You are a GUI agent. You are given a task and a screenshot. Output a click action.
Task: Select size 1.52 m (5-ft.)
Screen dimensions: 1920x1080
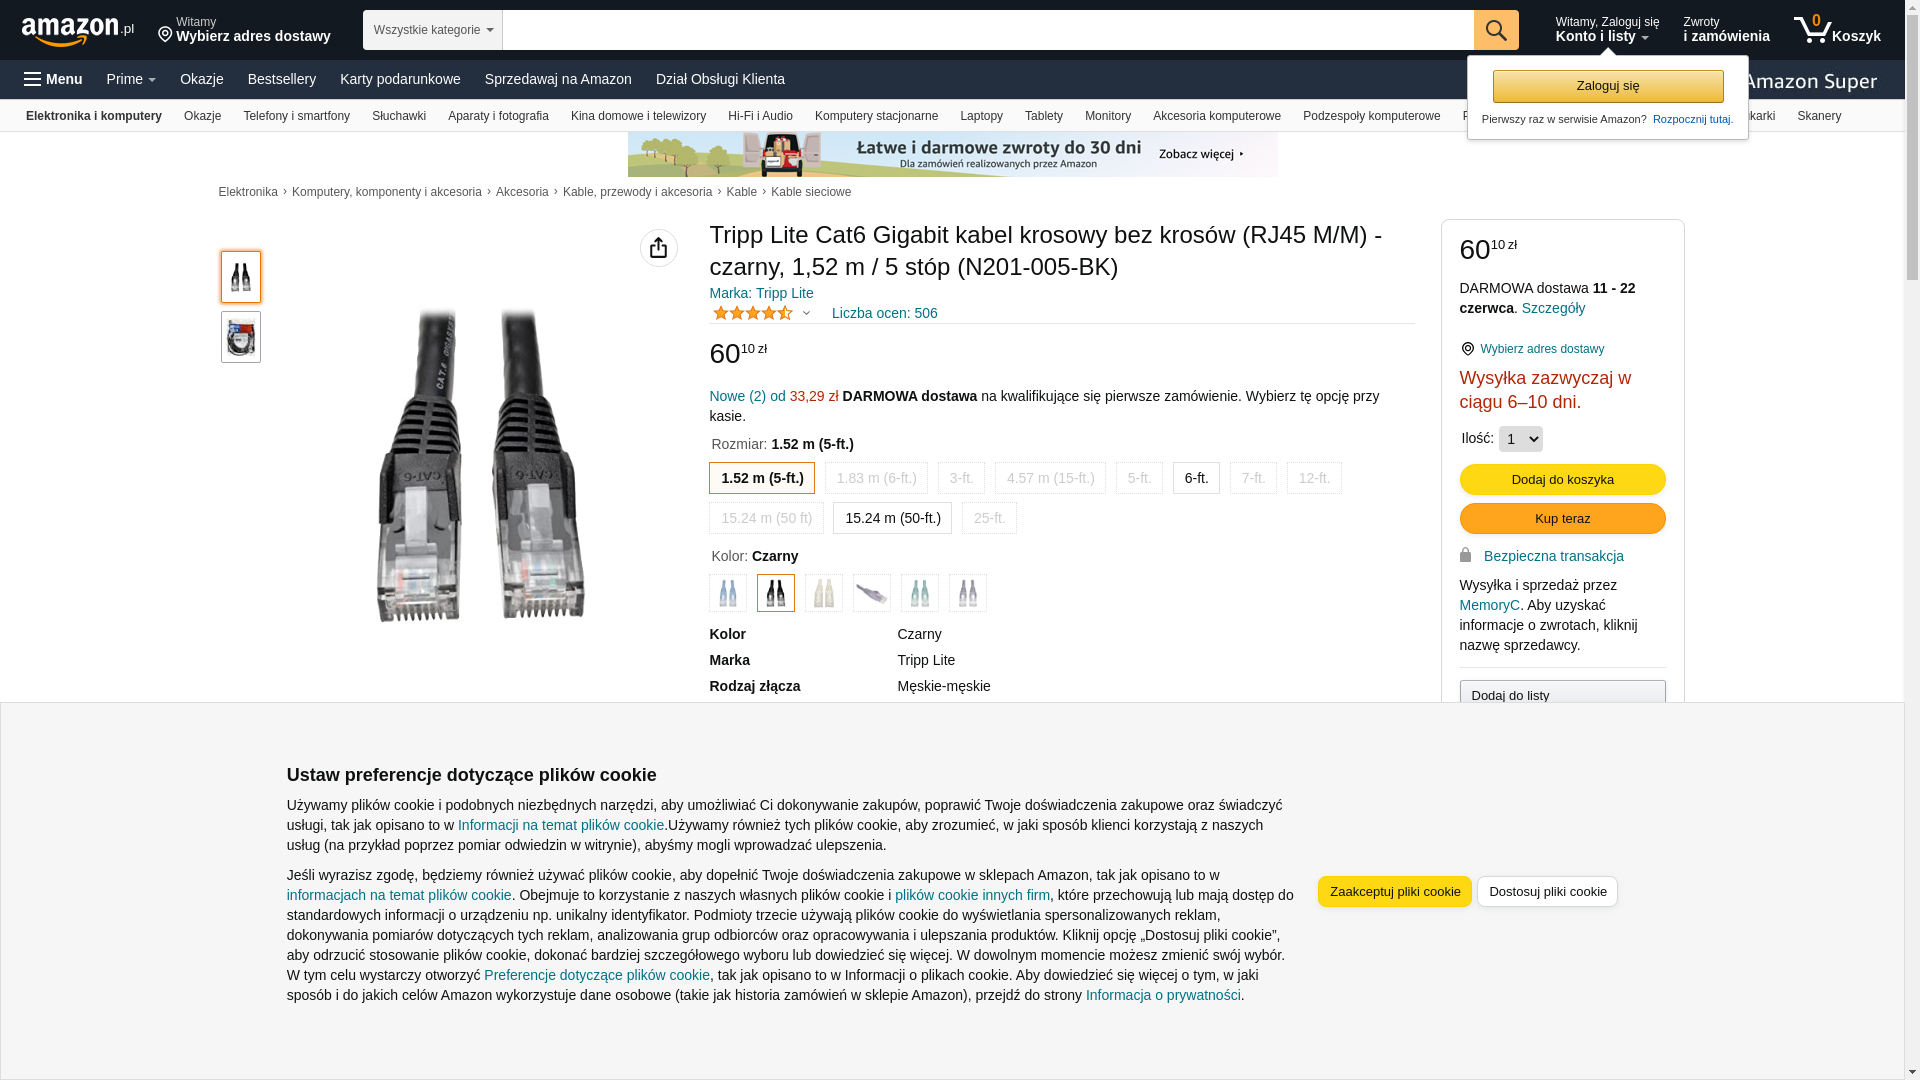(x=762, y=478)
